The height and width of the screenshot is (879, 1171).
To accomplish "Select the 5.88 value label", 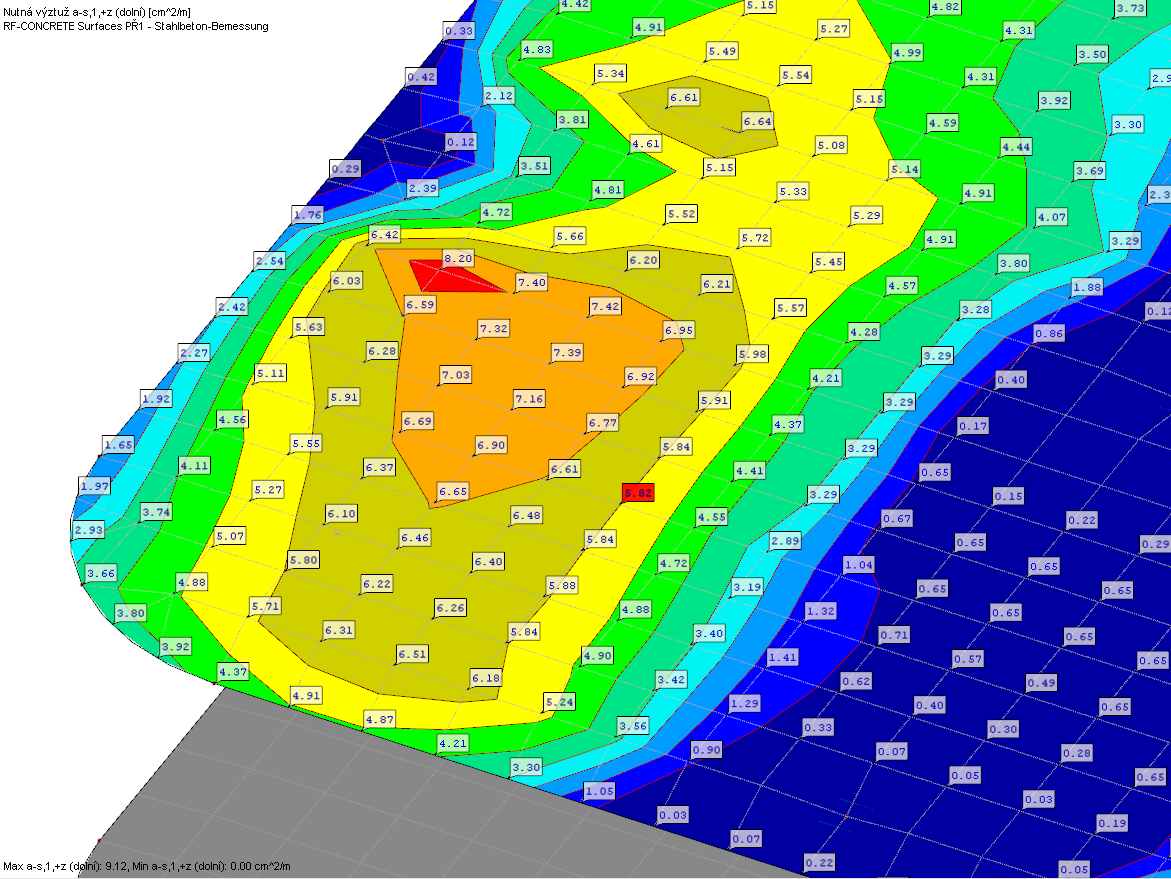I will [x=562, y=586].
